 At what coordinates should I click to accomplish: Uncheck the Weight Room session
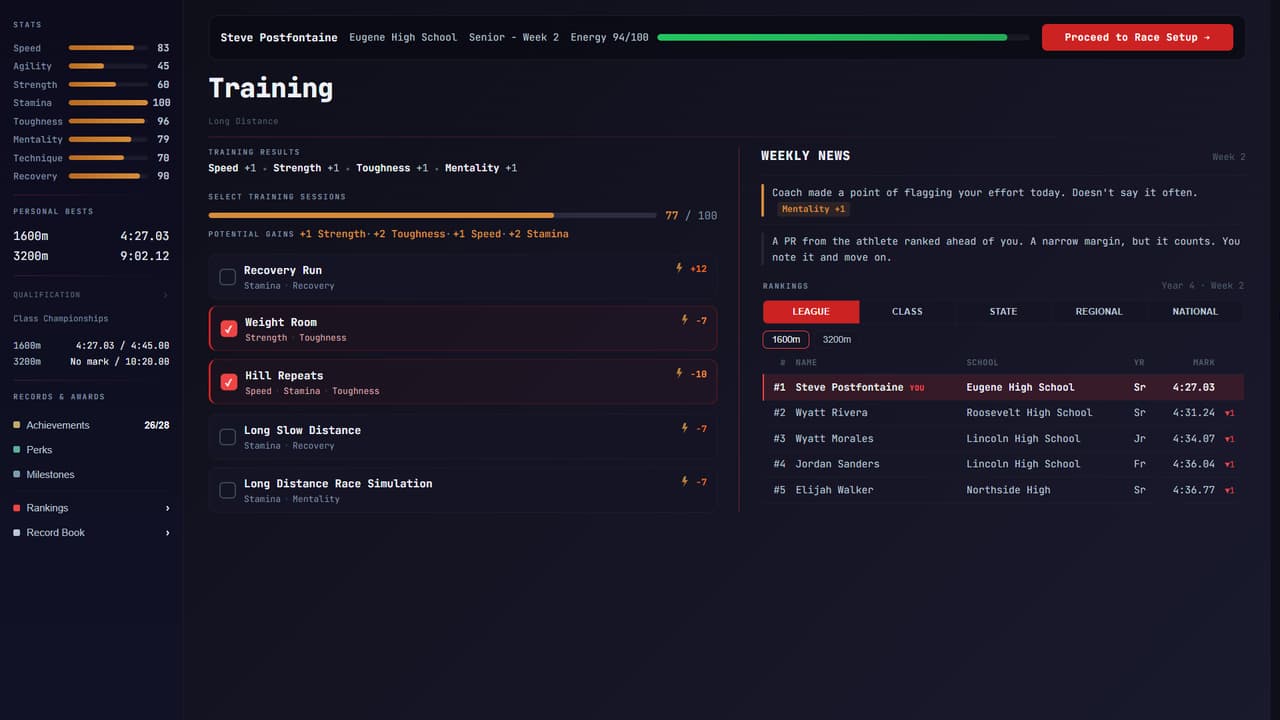pyautogui.click(x=228, y=328)
